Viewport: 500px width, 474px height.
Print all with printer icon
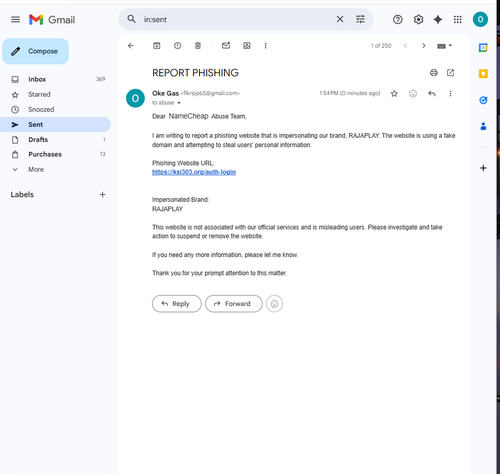click(x=434, y=73)
